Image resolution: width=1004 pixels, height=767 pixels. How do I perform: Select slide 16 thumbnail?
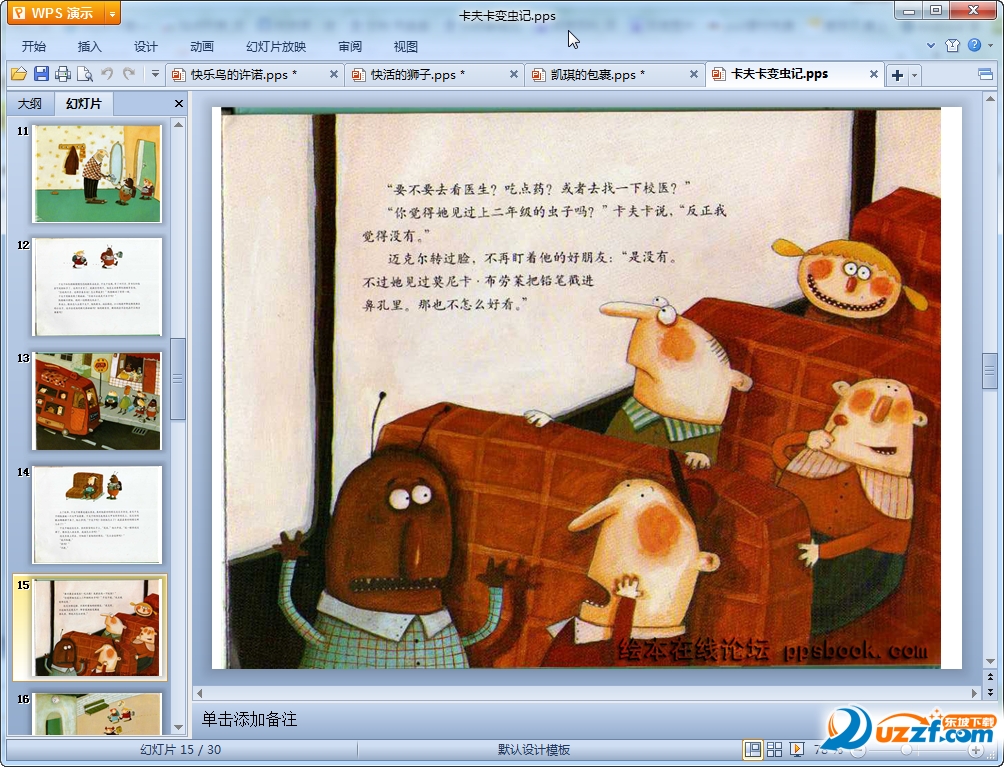click(97, 713)
